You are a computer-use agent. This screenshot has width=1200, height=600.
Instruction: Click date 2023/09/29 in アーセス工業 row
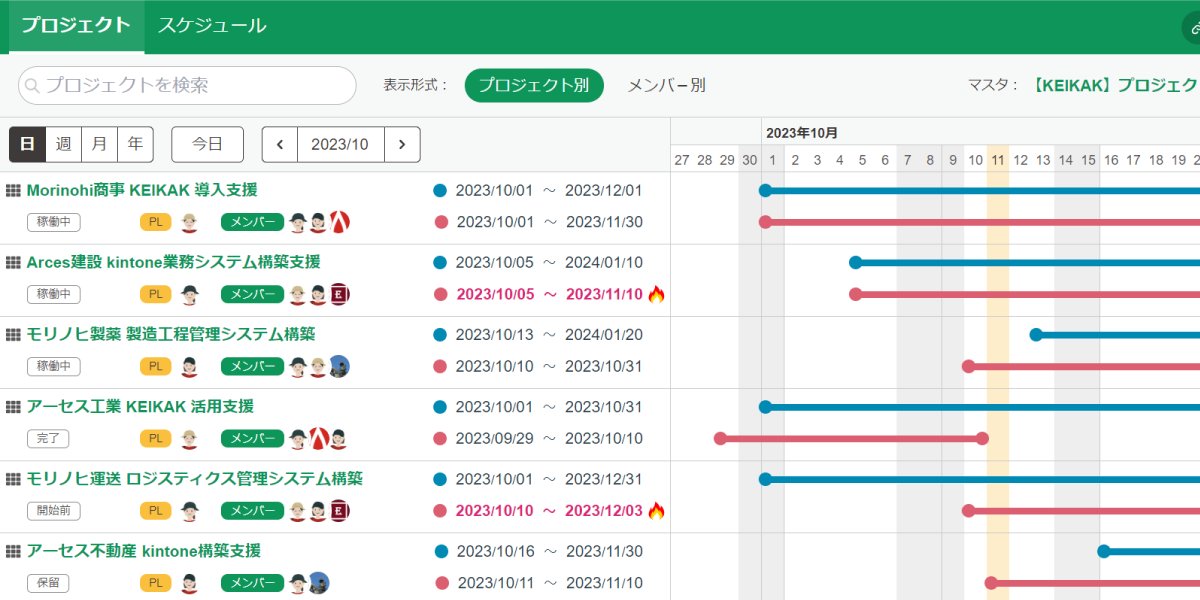[x=496, y=438]
